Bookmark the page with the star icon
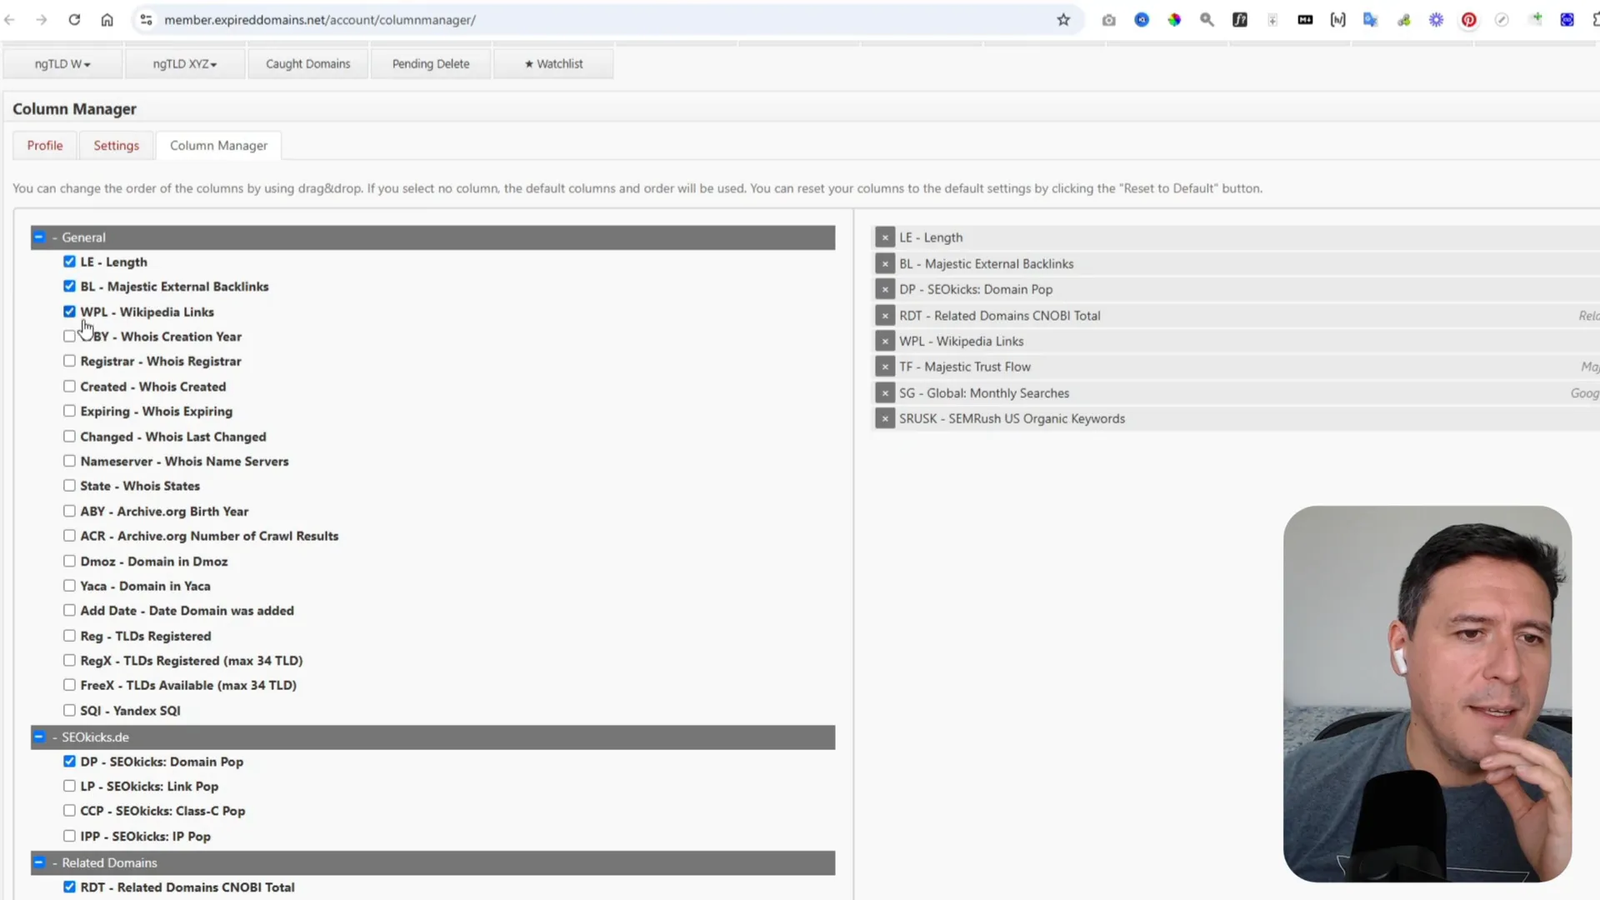 click(x=1063, y=19)
